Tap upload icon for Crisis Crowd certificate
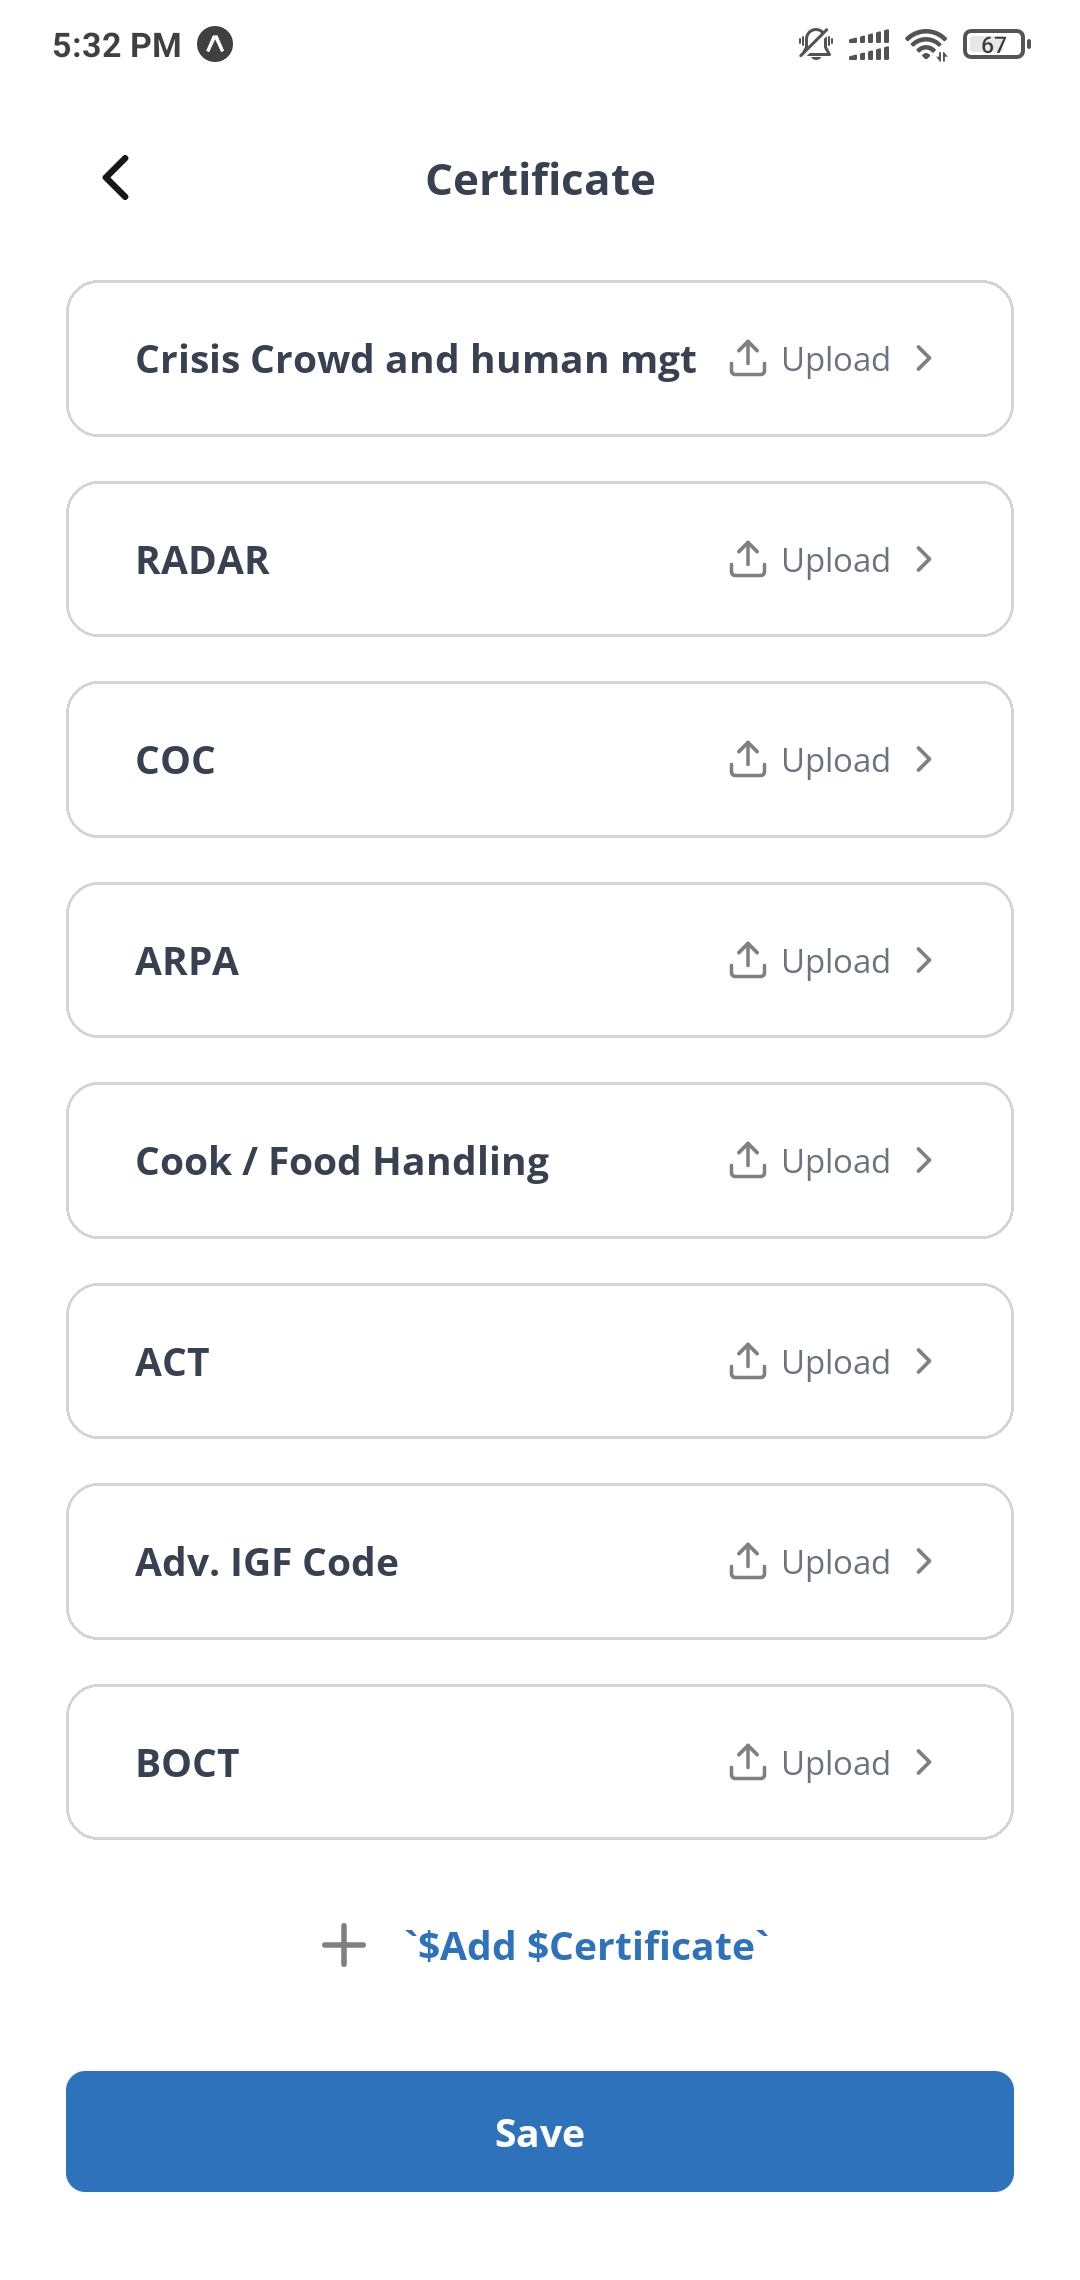The height and width of the screenshot is (2280, 1080). (748, 358)
